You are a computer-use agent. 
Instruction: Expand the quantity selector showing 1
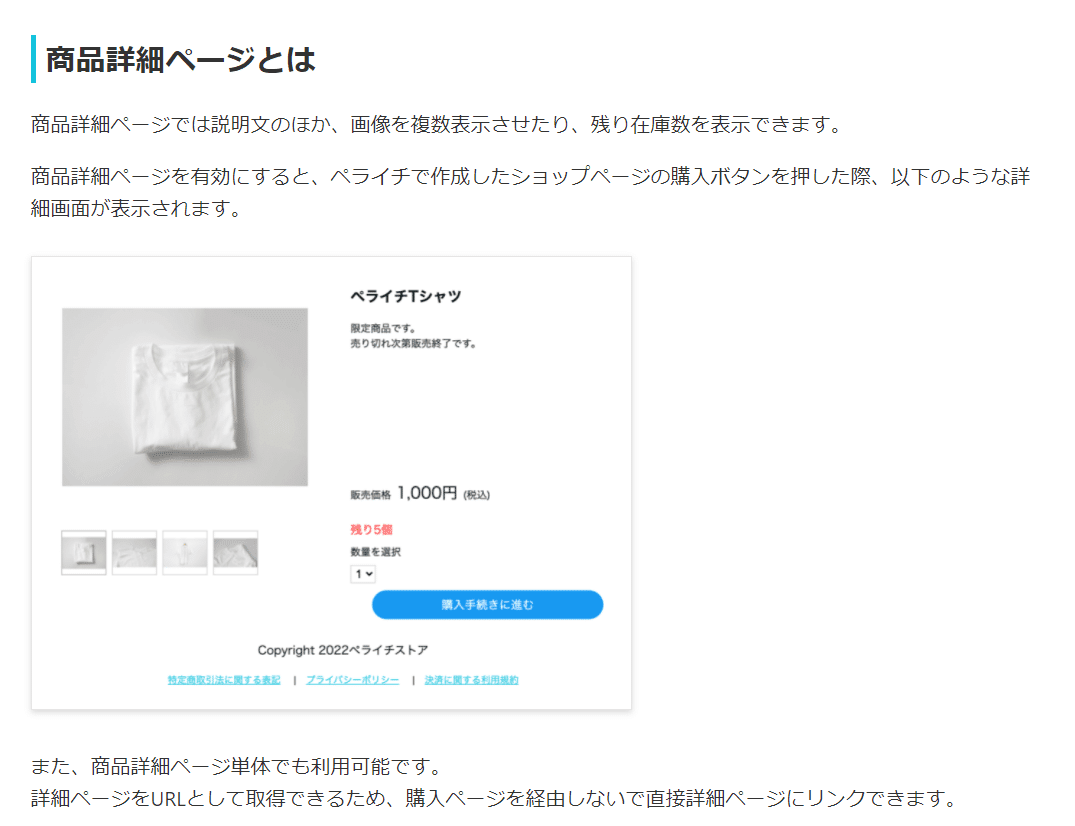(363, 573)
